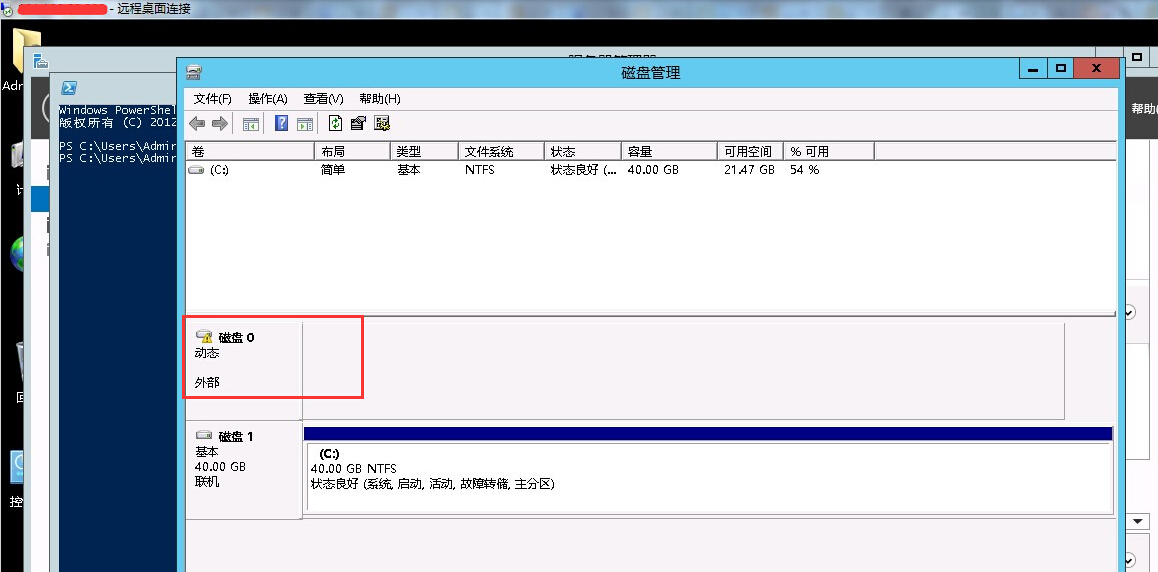Screen dimensions: 1158x572
Task: Open Help via the blue question mark icon
Action: click(281, 123)
